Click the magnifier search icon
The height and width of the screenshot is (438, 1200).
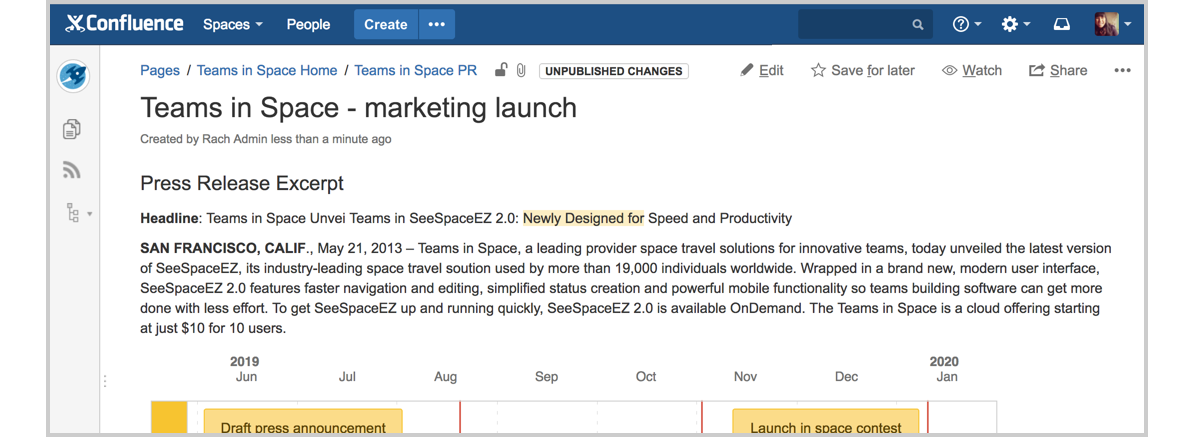coord(918,25)
